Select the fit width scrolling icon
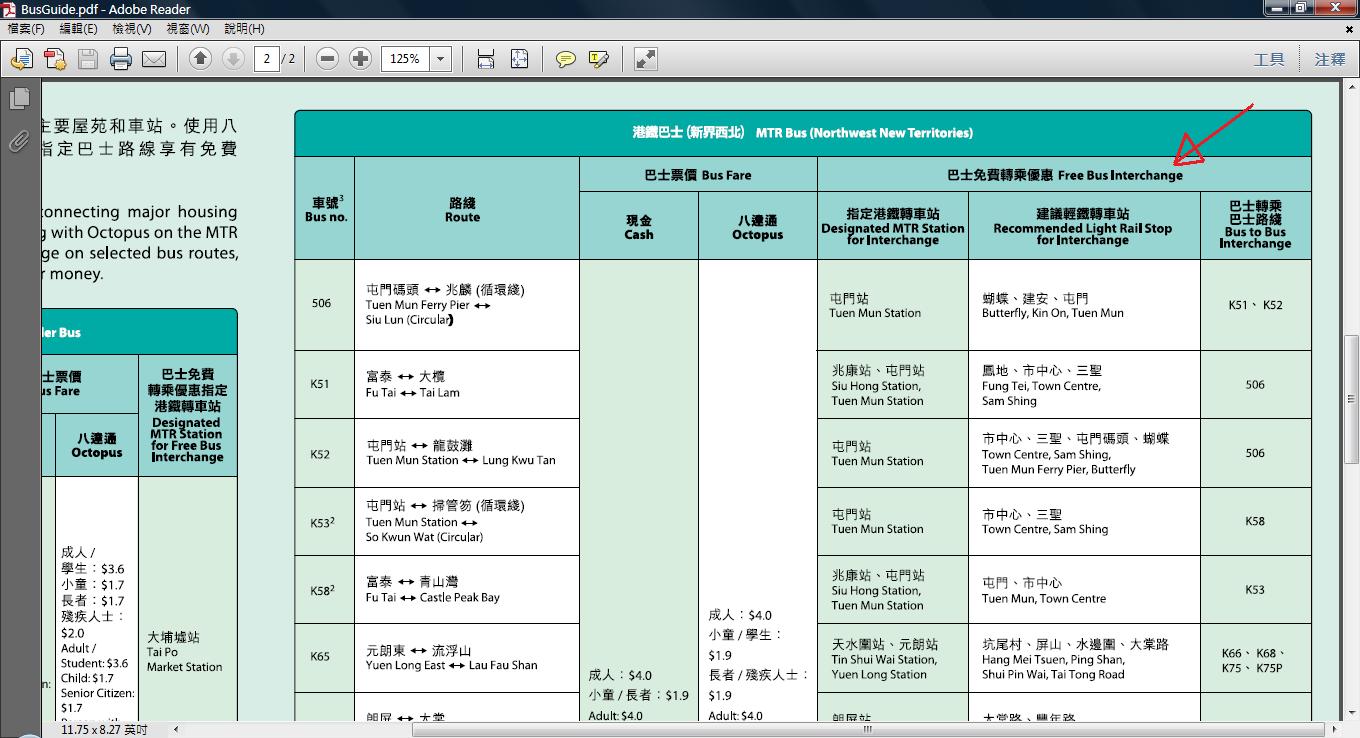The image size is (1360, 738). coord(486,59)
